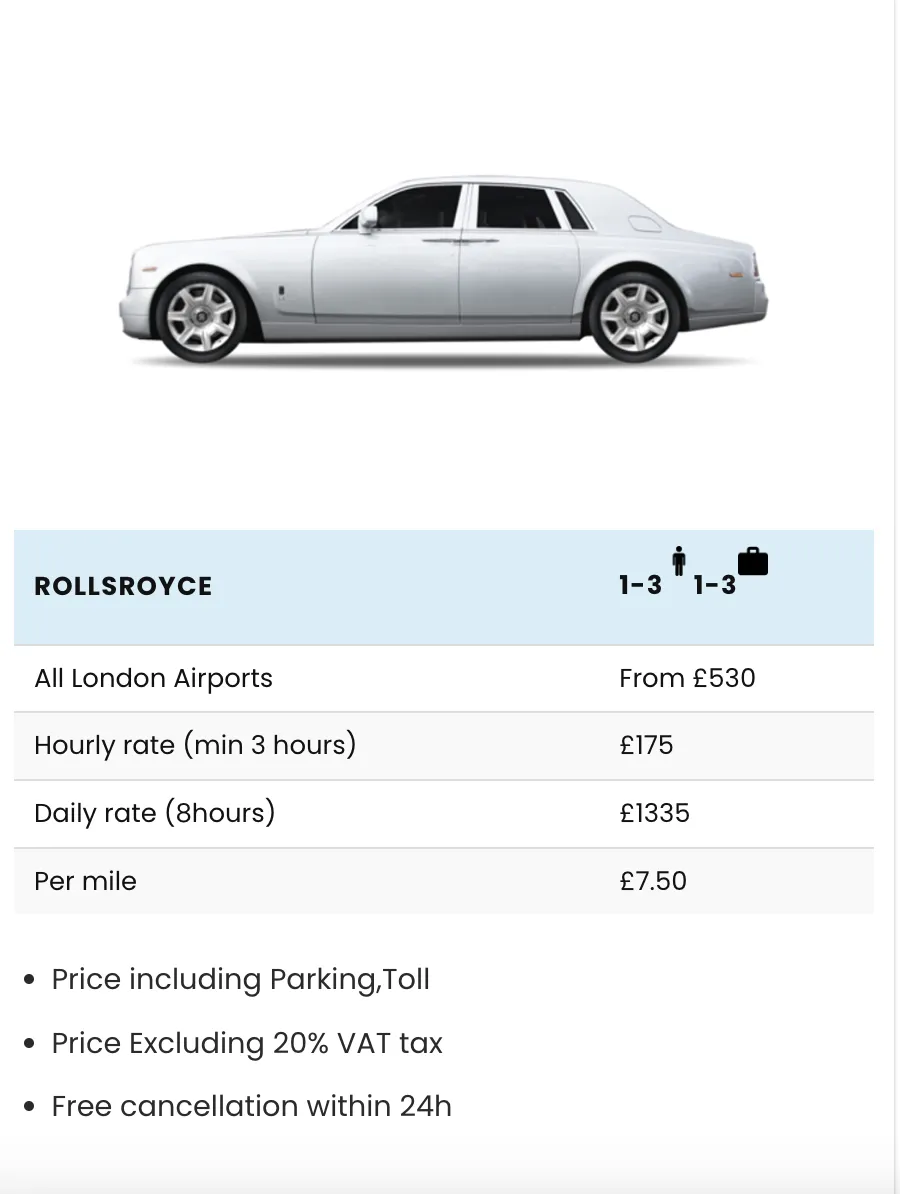The image size is (900, 1194).
Task: Click the Price Excluding 20% VAT tax note
Action: (247, 1043)
